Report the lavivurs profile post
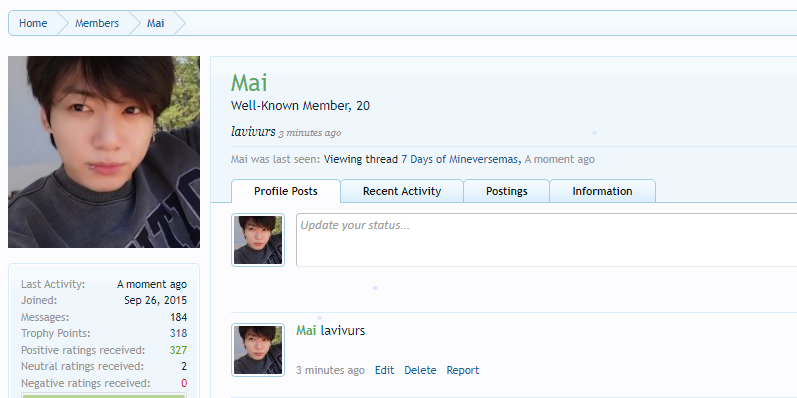Viewport: 797px width, 398px height. (463, 371)
